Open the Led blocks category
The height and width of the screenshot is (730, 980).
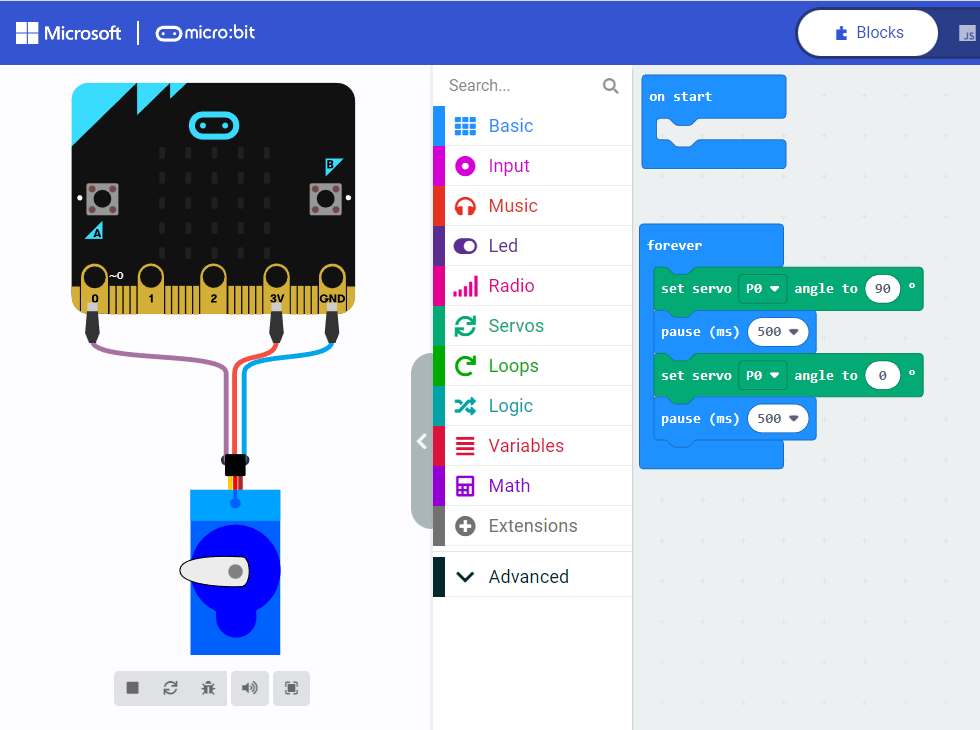pos(532,246)
